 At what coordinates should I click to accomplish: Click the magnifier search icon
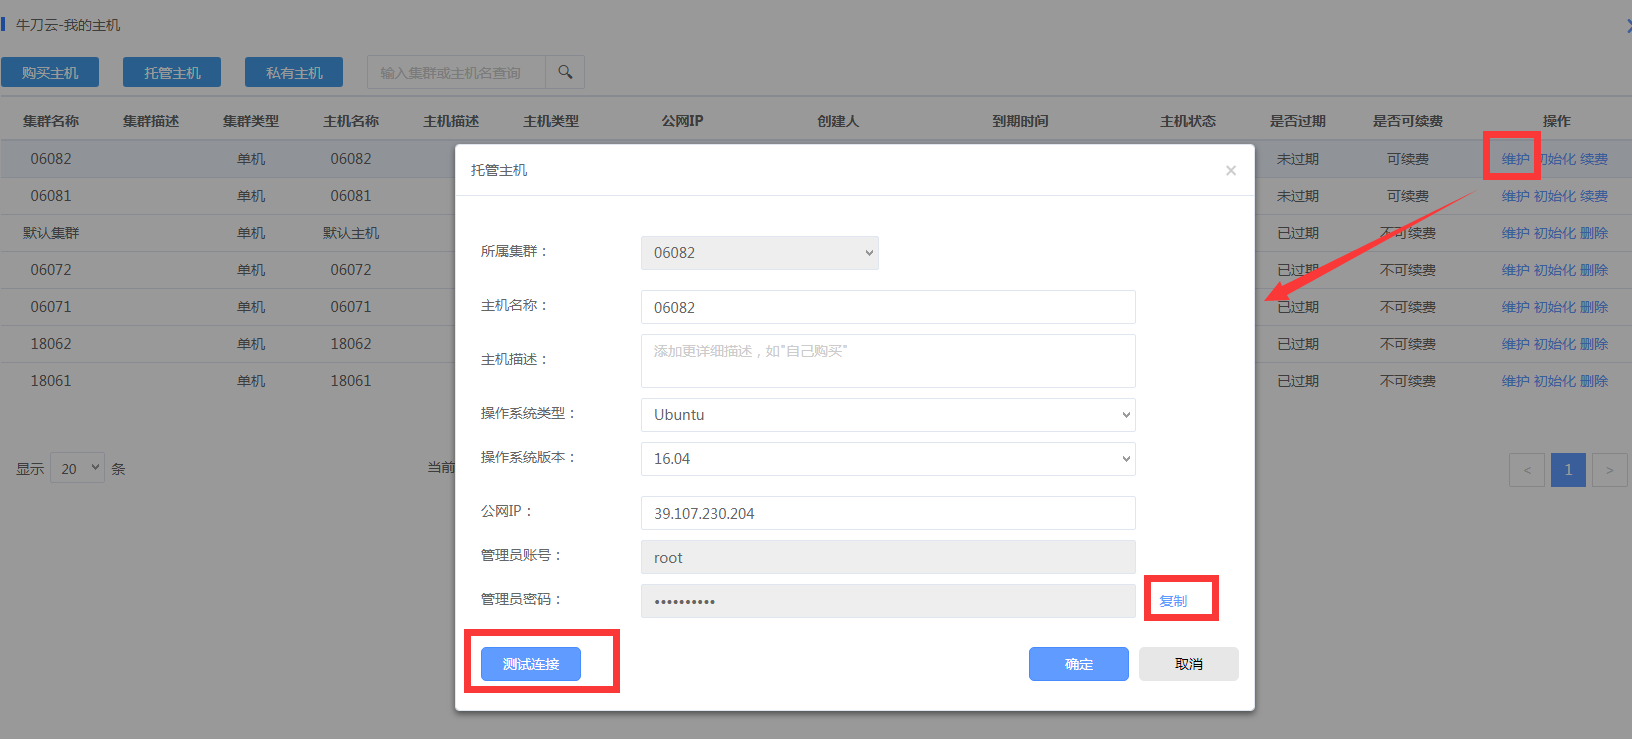[565, 72]
